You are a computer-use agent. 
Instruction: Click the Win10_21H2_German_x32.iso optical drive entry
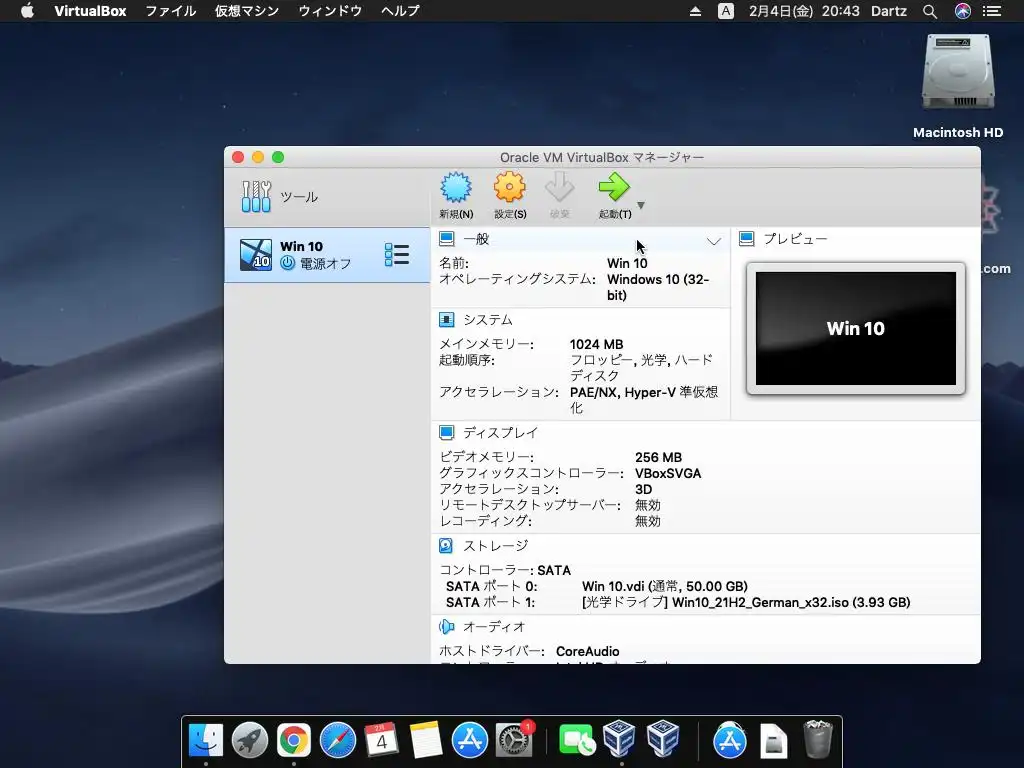(x=746, y=602)
